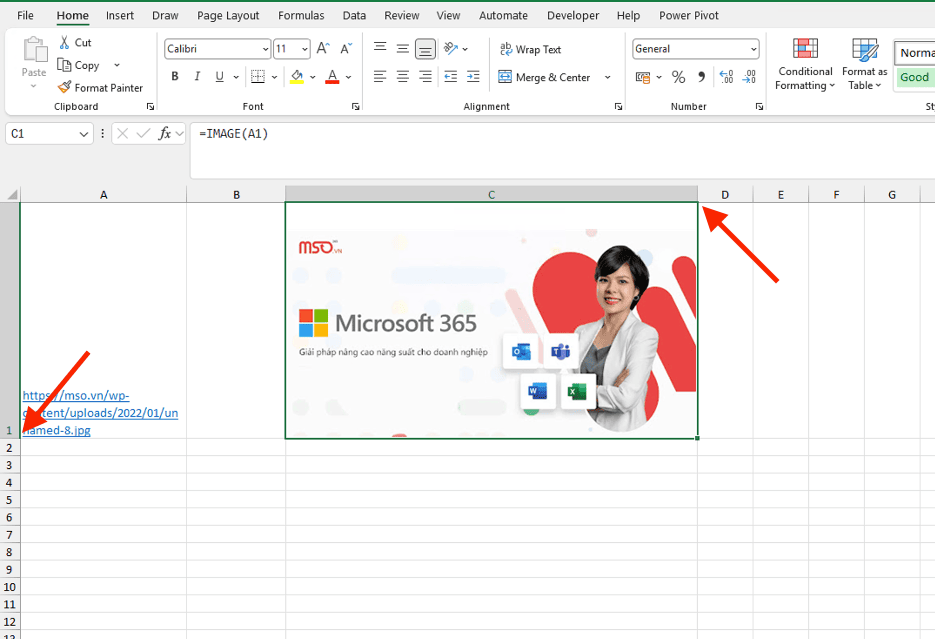Open underline style dropdown arrow

pos(236,77)
